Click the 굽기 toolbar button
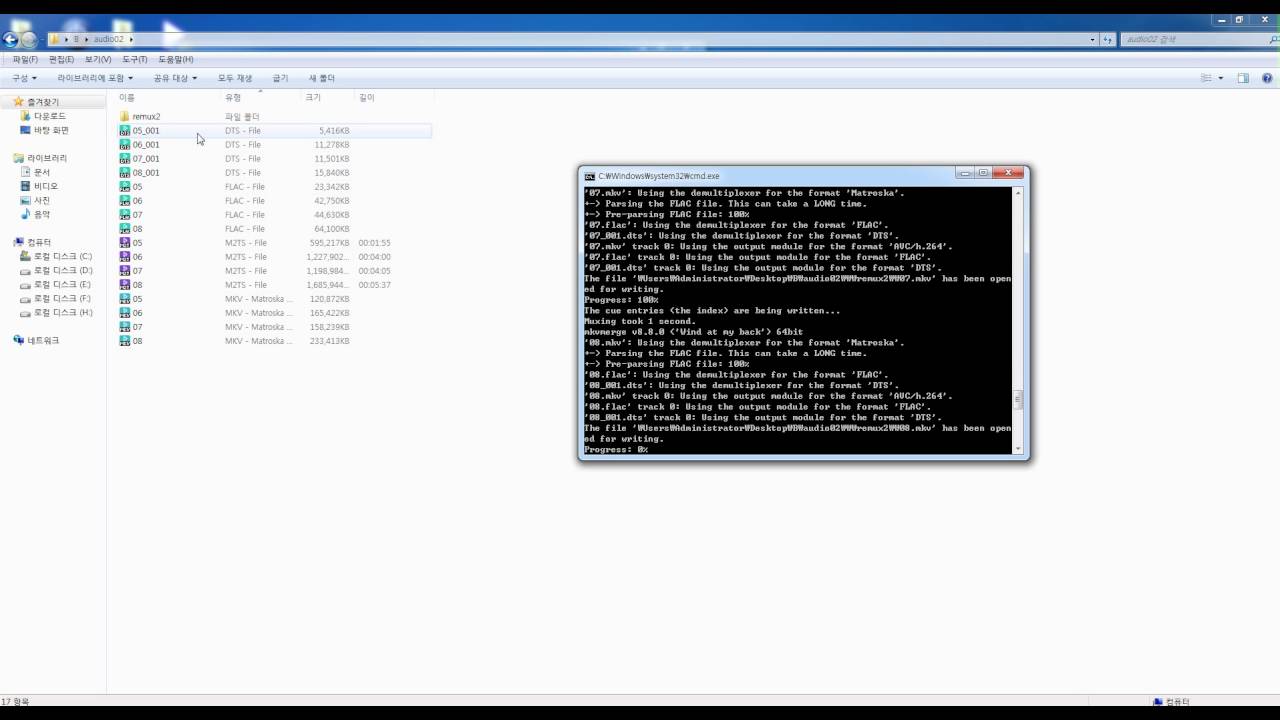This screenshot has width=1280, height=720. 280,78
